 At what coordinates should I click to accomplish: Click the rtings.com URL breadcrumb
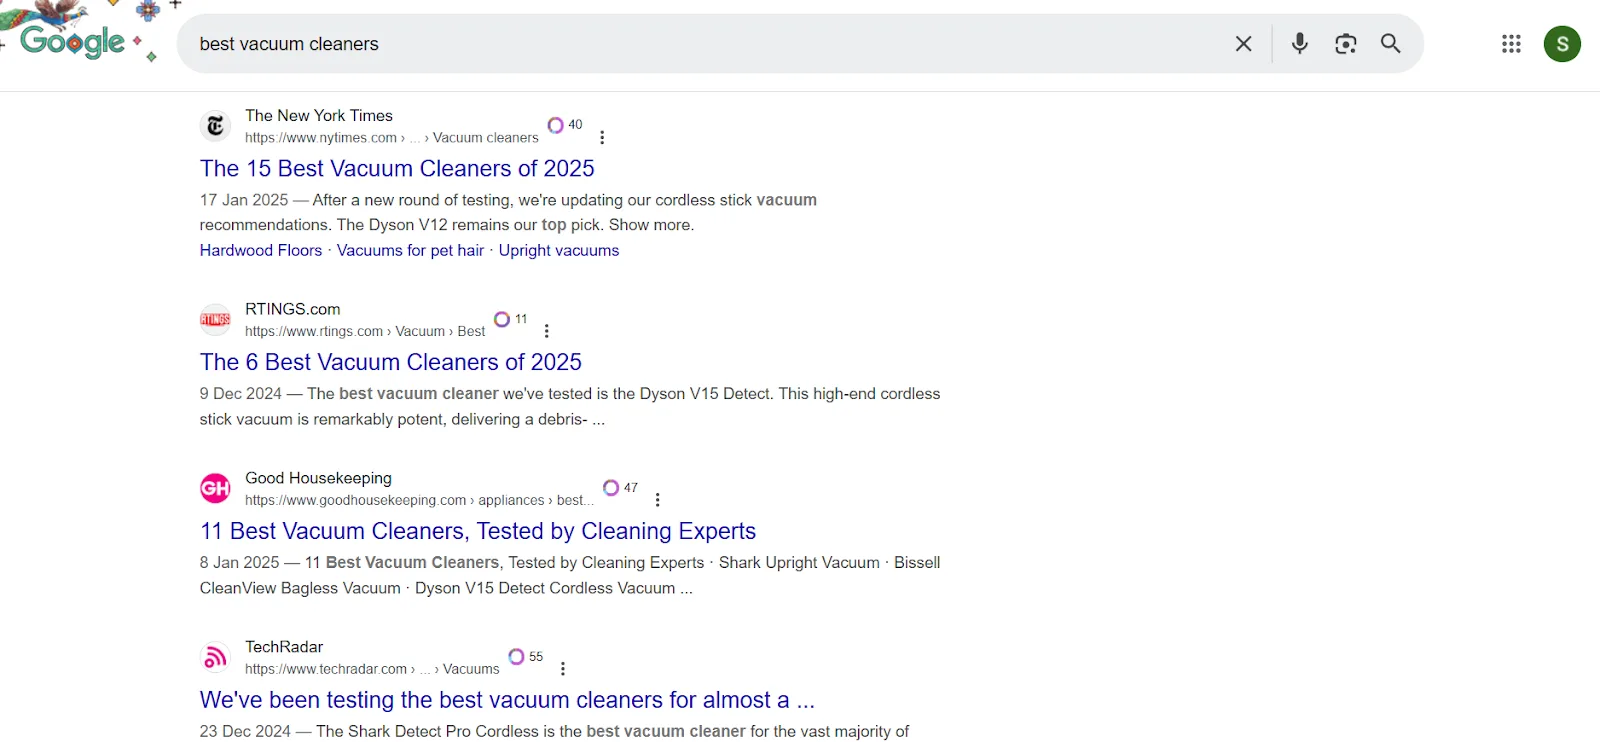(x=365, y=332)
